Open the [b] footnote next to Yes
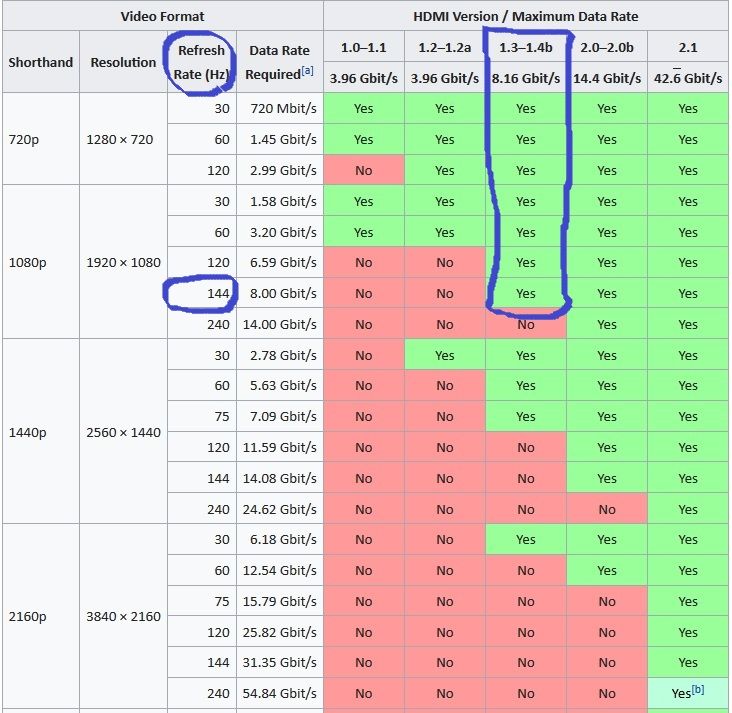Viewport: 732px width, 713px height. (x=700, y=691)
